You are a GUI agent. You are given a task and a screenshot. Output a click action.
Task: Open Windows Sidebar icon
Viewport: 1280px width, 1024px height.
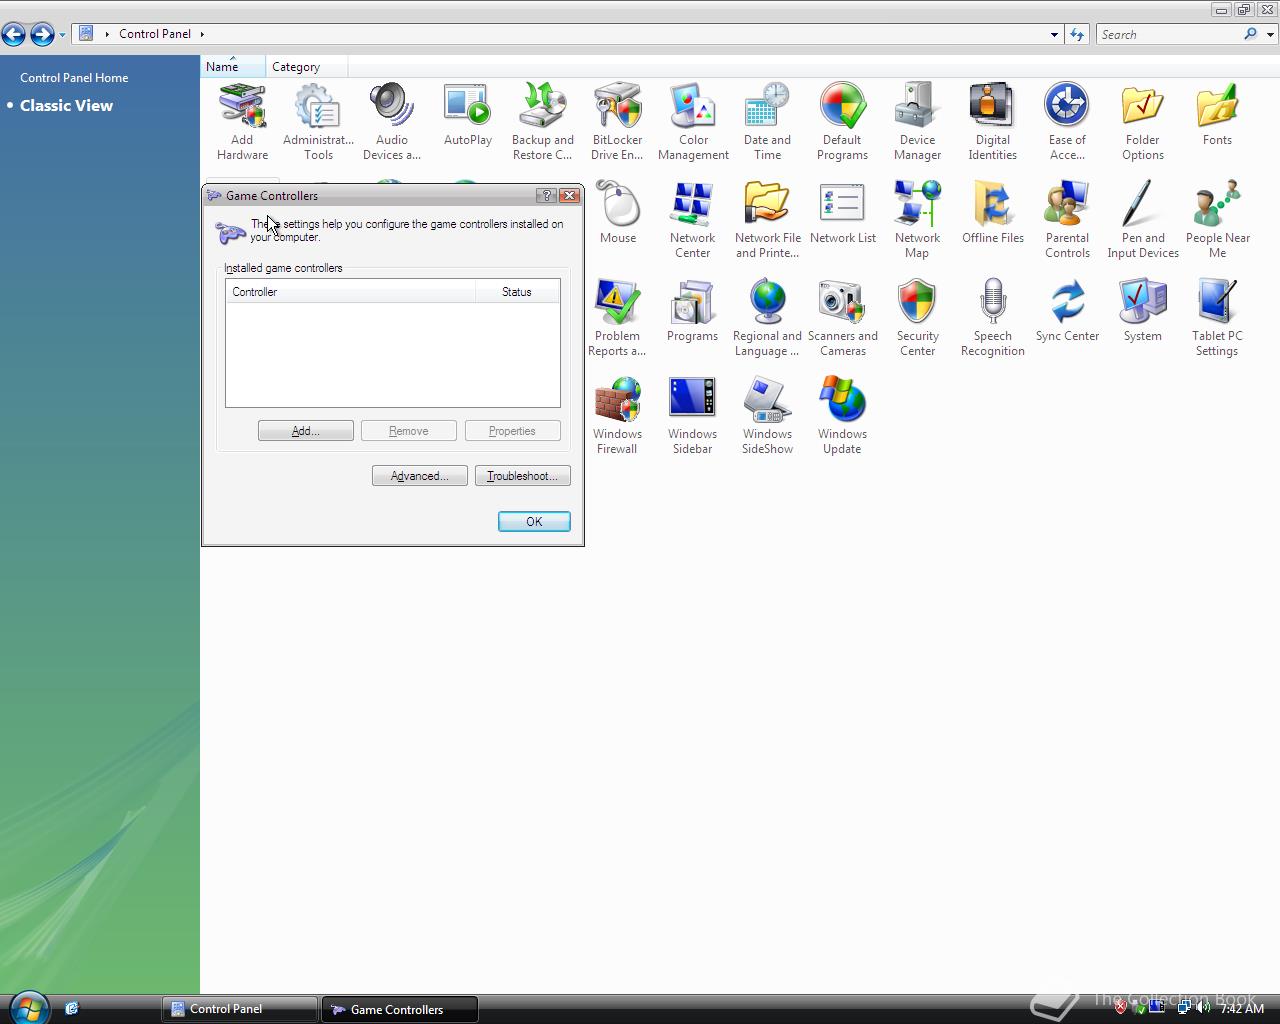(x=692, y=416)
